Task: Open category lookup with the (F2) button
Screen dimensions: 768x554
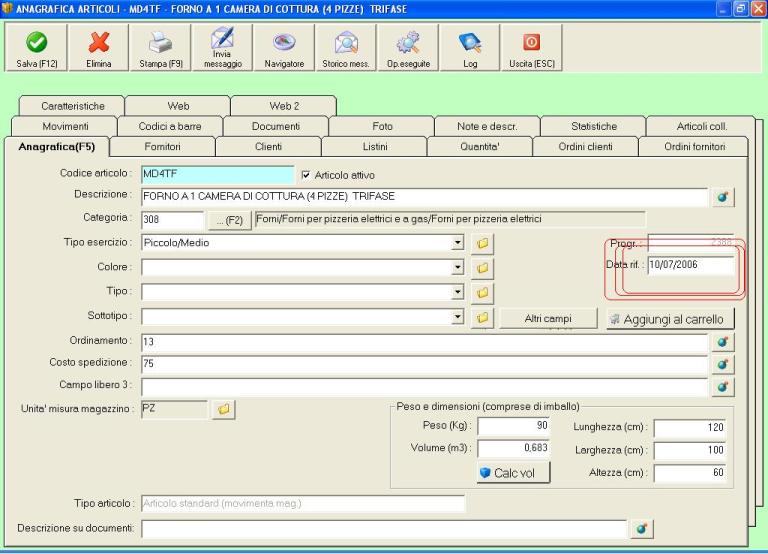Action: 228,219
